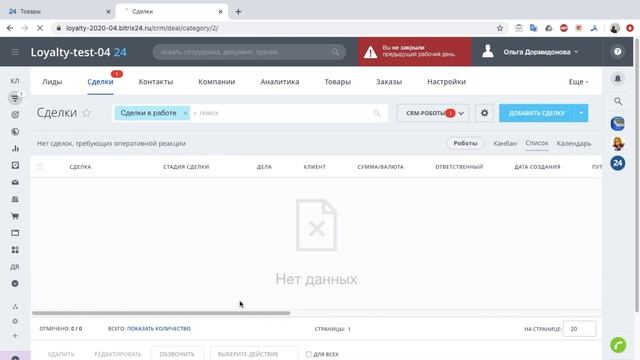
Task: Open the mail envelope sidebar icon
Action: point(15,182)
